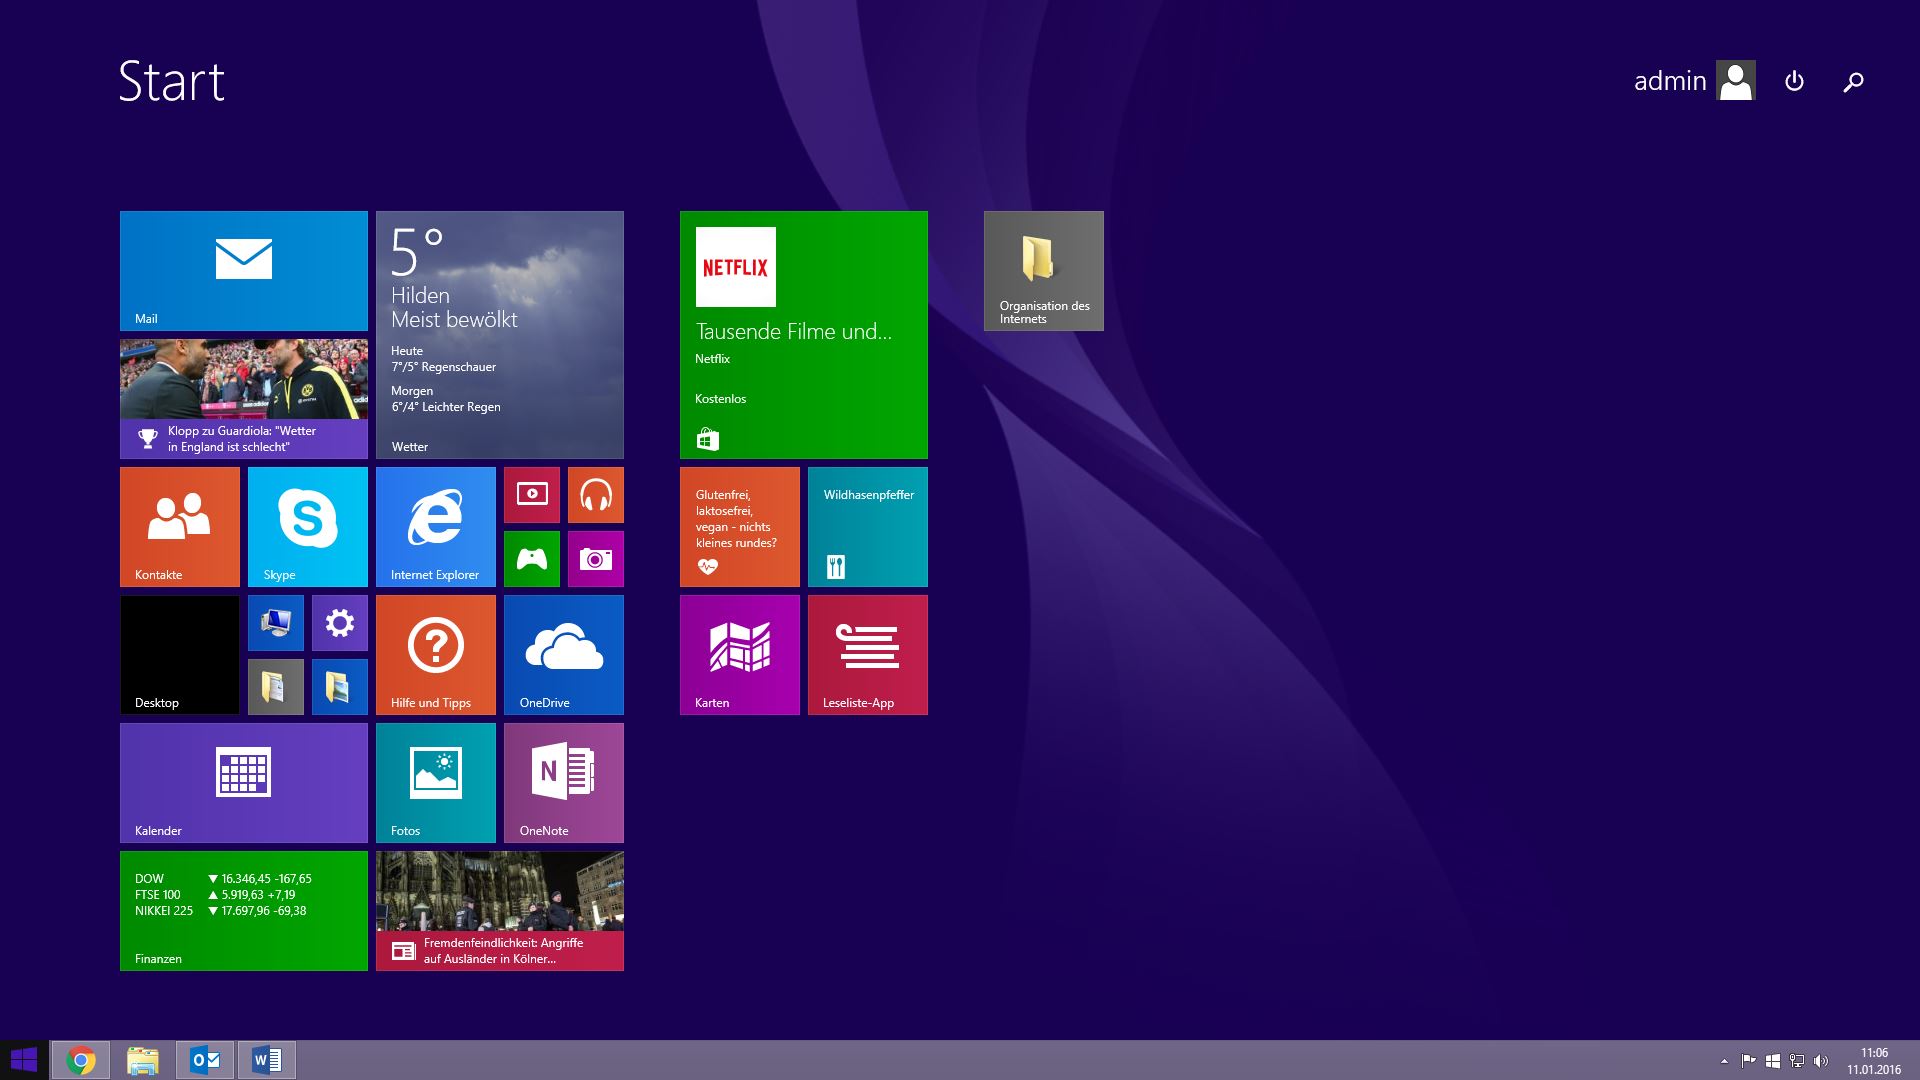Show hidden system tray icons

pos(1724,1061)
